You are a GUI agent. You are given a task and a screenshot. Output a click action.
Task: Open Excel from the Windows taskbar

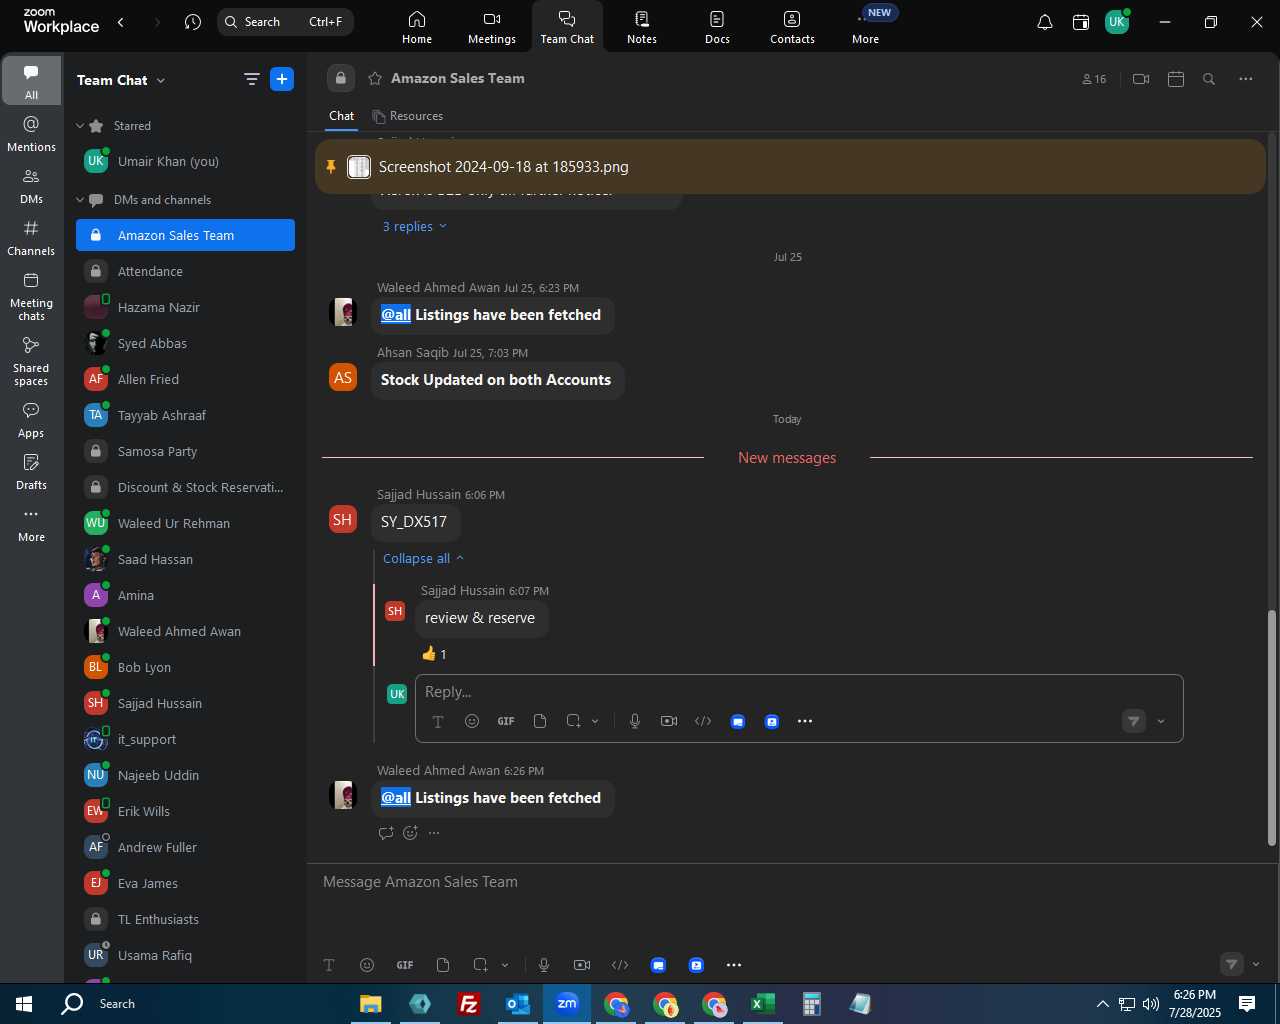tap(763, 1004)
